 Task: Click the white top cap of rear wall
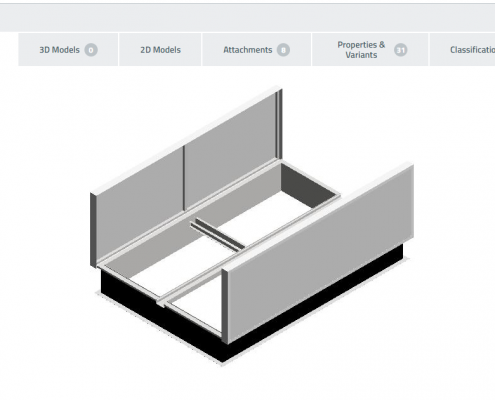tap(187, 140)
